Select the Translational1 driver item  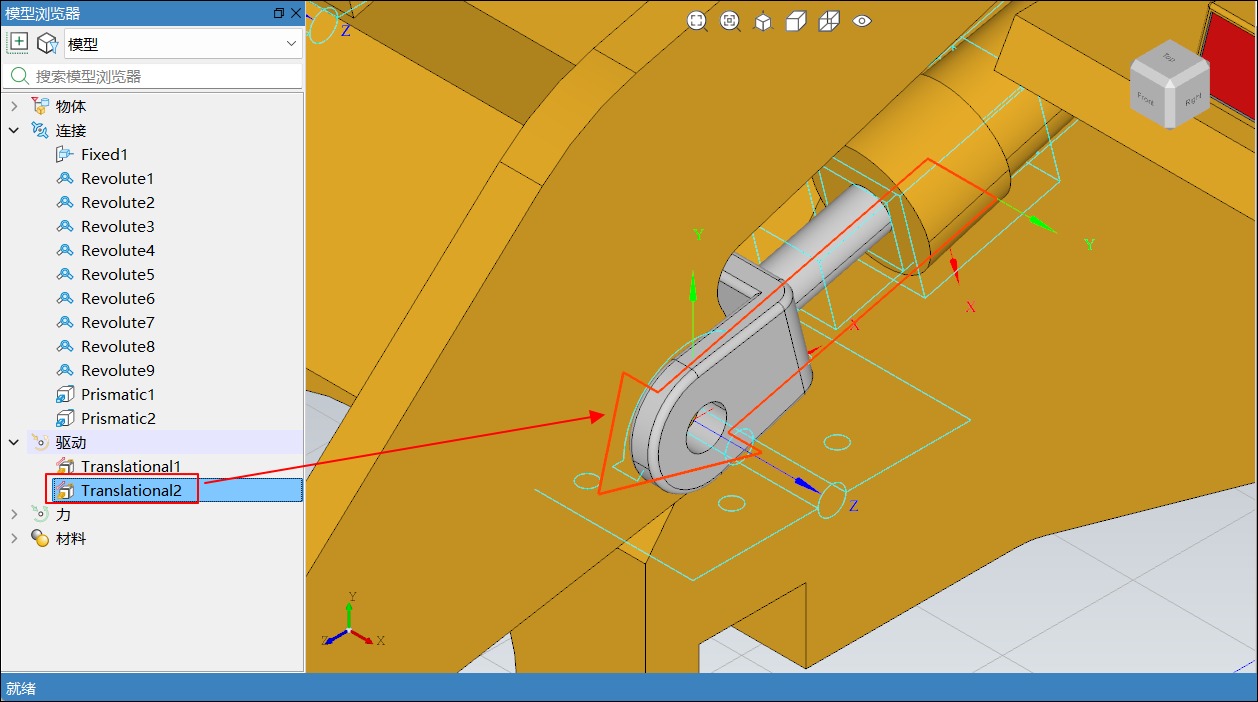[130, 466]
